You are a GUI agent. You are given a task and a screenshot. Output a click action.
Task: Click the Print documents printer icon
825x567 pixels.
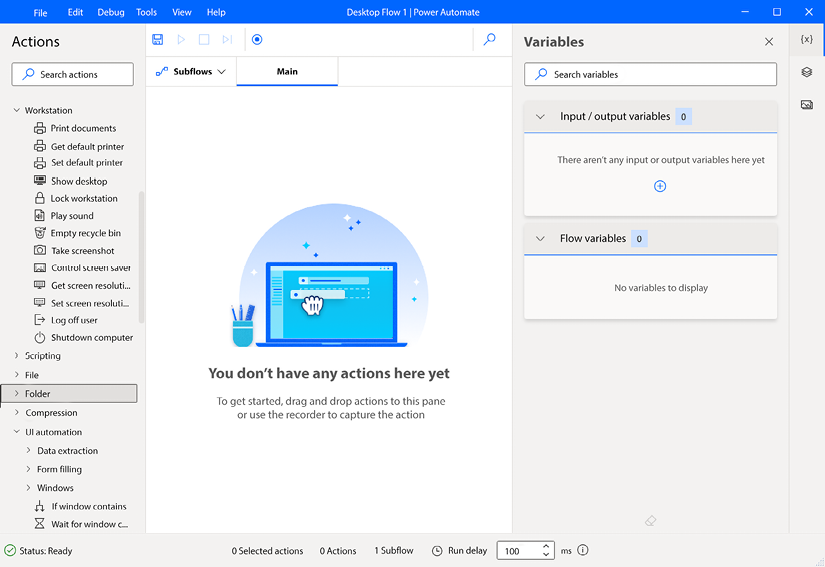click(x=39, y=128)
